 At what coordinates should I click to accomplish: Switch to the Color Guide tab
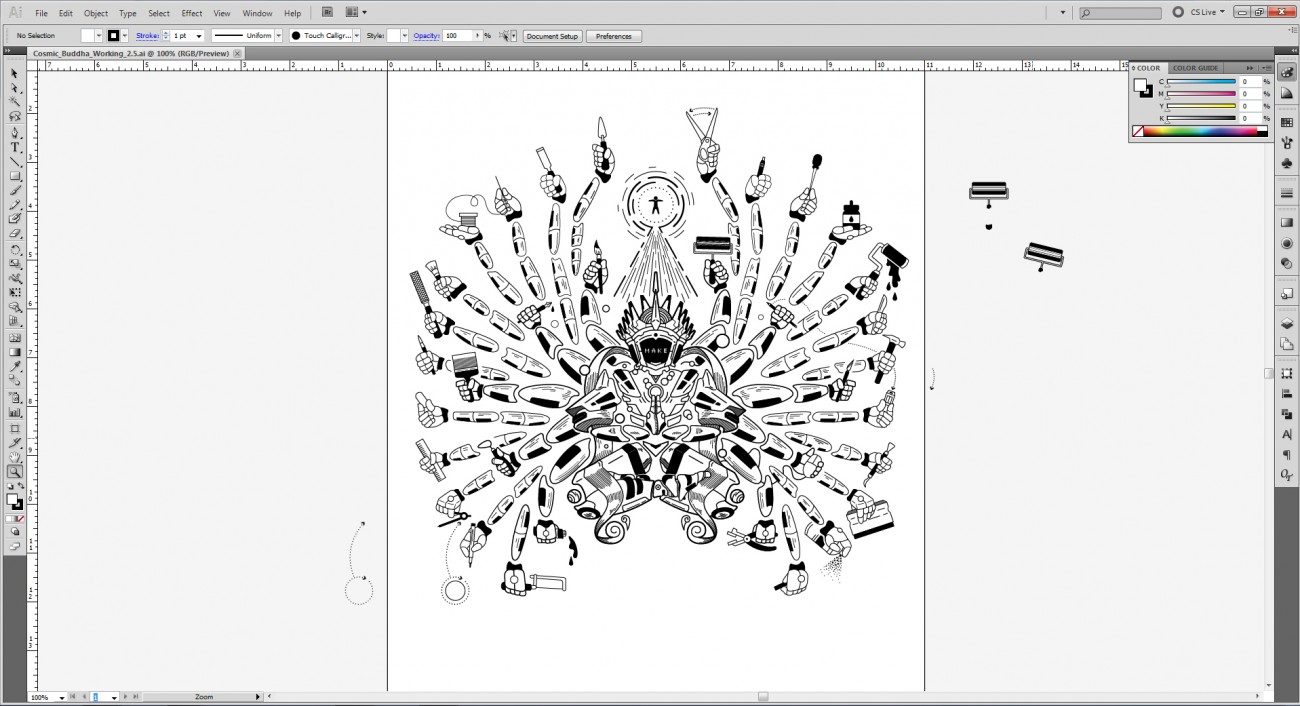1196,68
